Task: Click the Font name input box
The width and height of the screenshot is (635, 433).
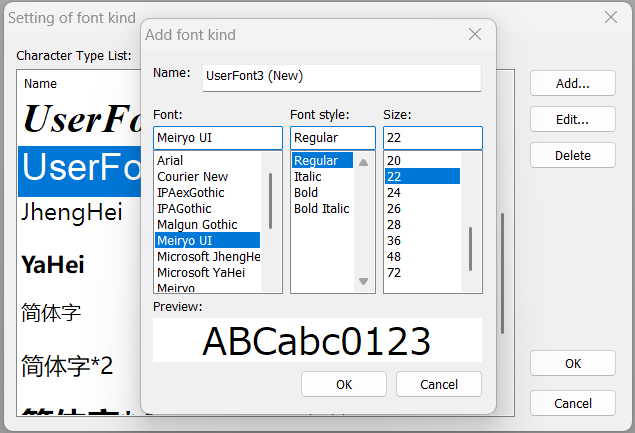Action: coord(217,138)
